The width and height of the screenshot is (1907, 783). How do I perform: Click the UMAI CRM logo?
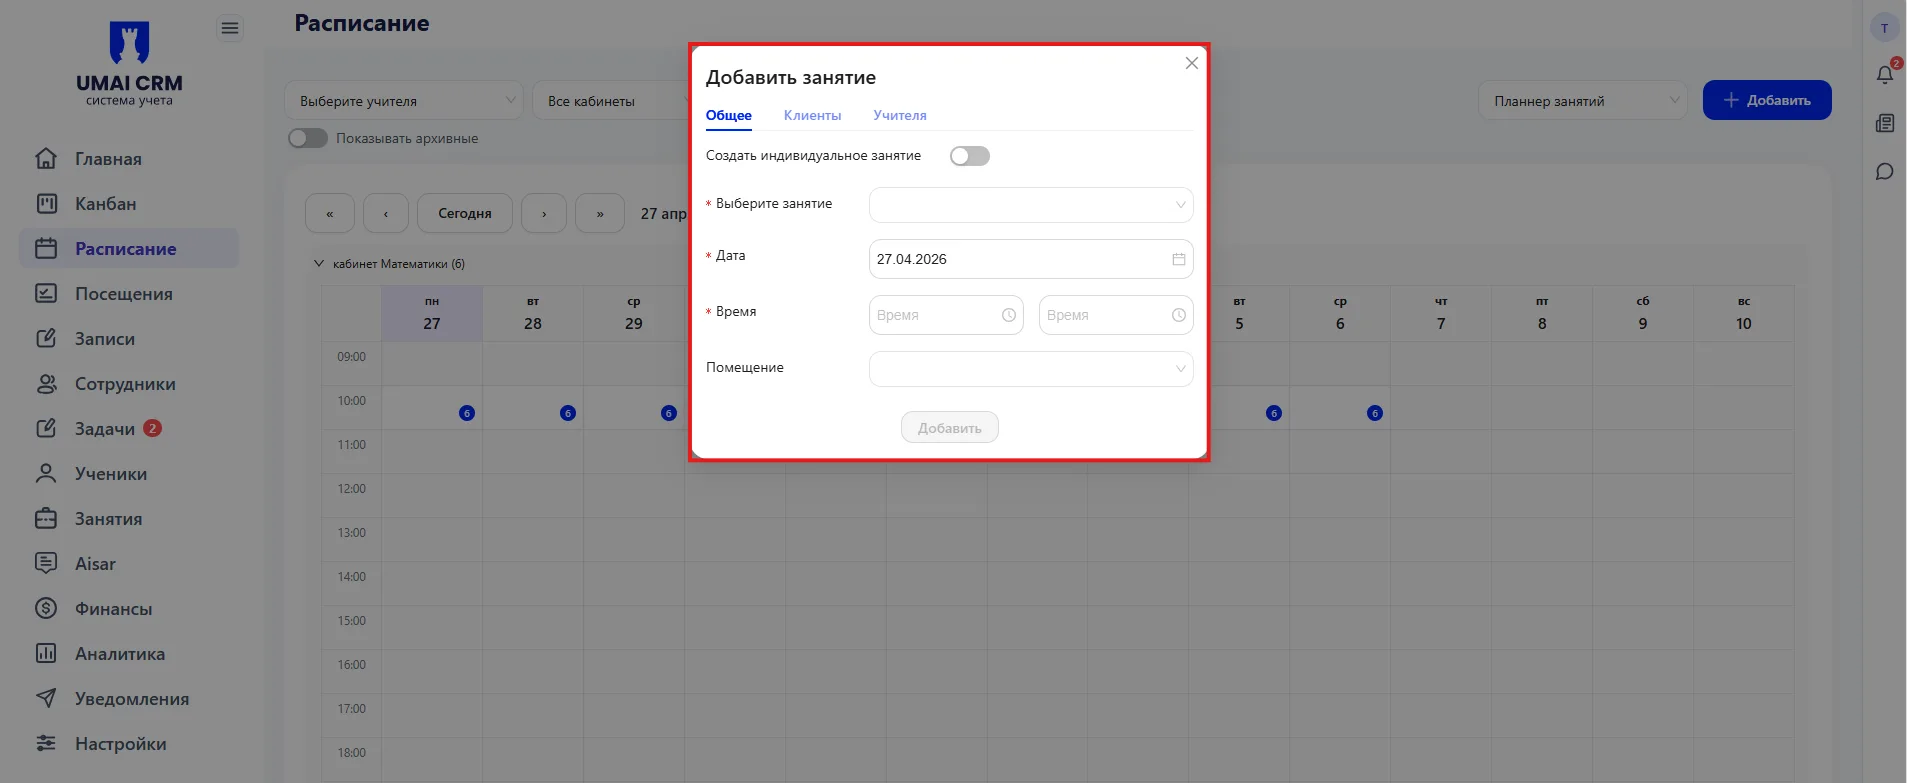point(129,64)
